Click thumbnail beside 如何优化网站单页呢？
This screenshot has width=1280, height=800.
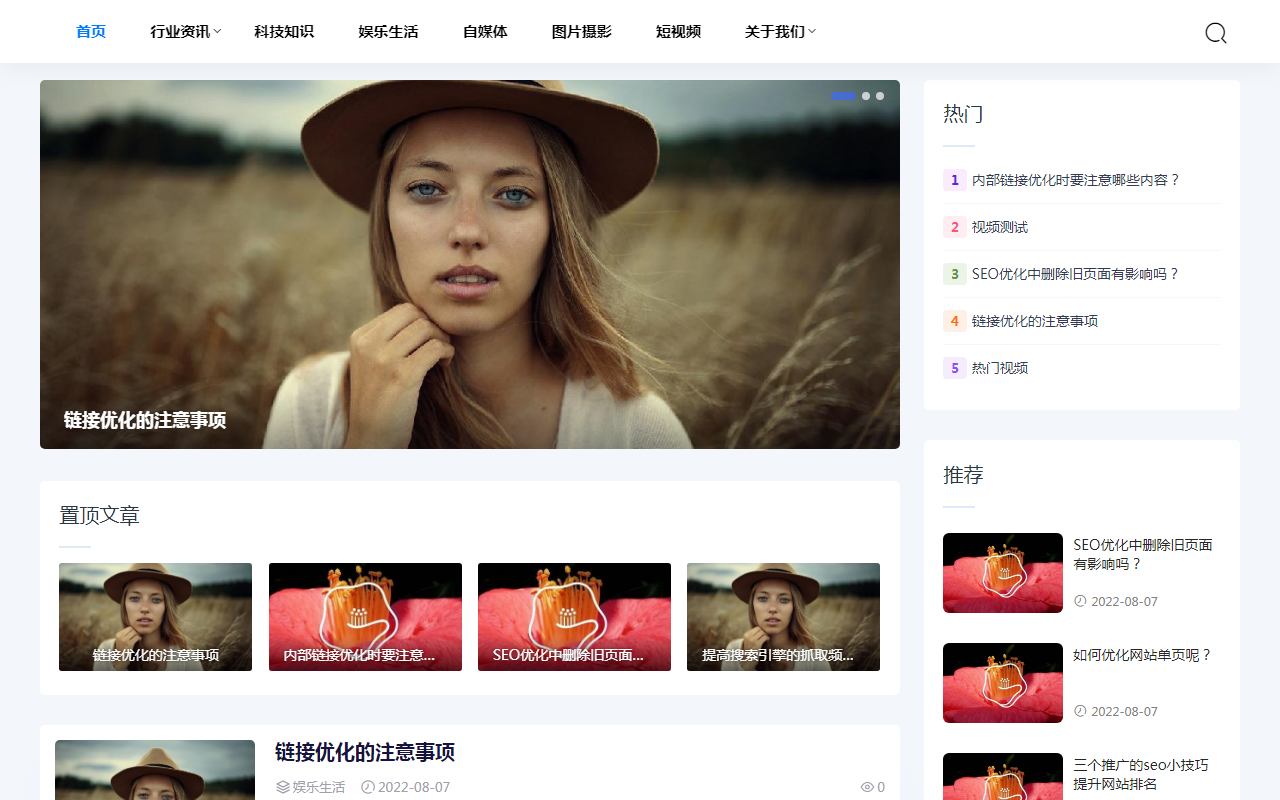click(1003, 683)
